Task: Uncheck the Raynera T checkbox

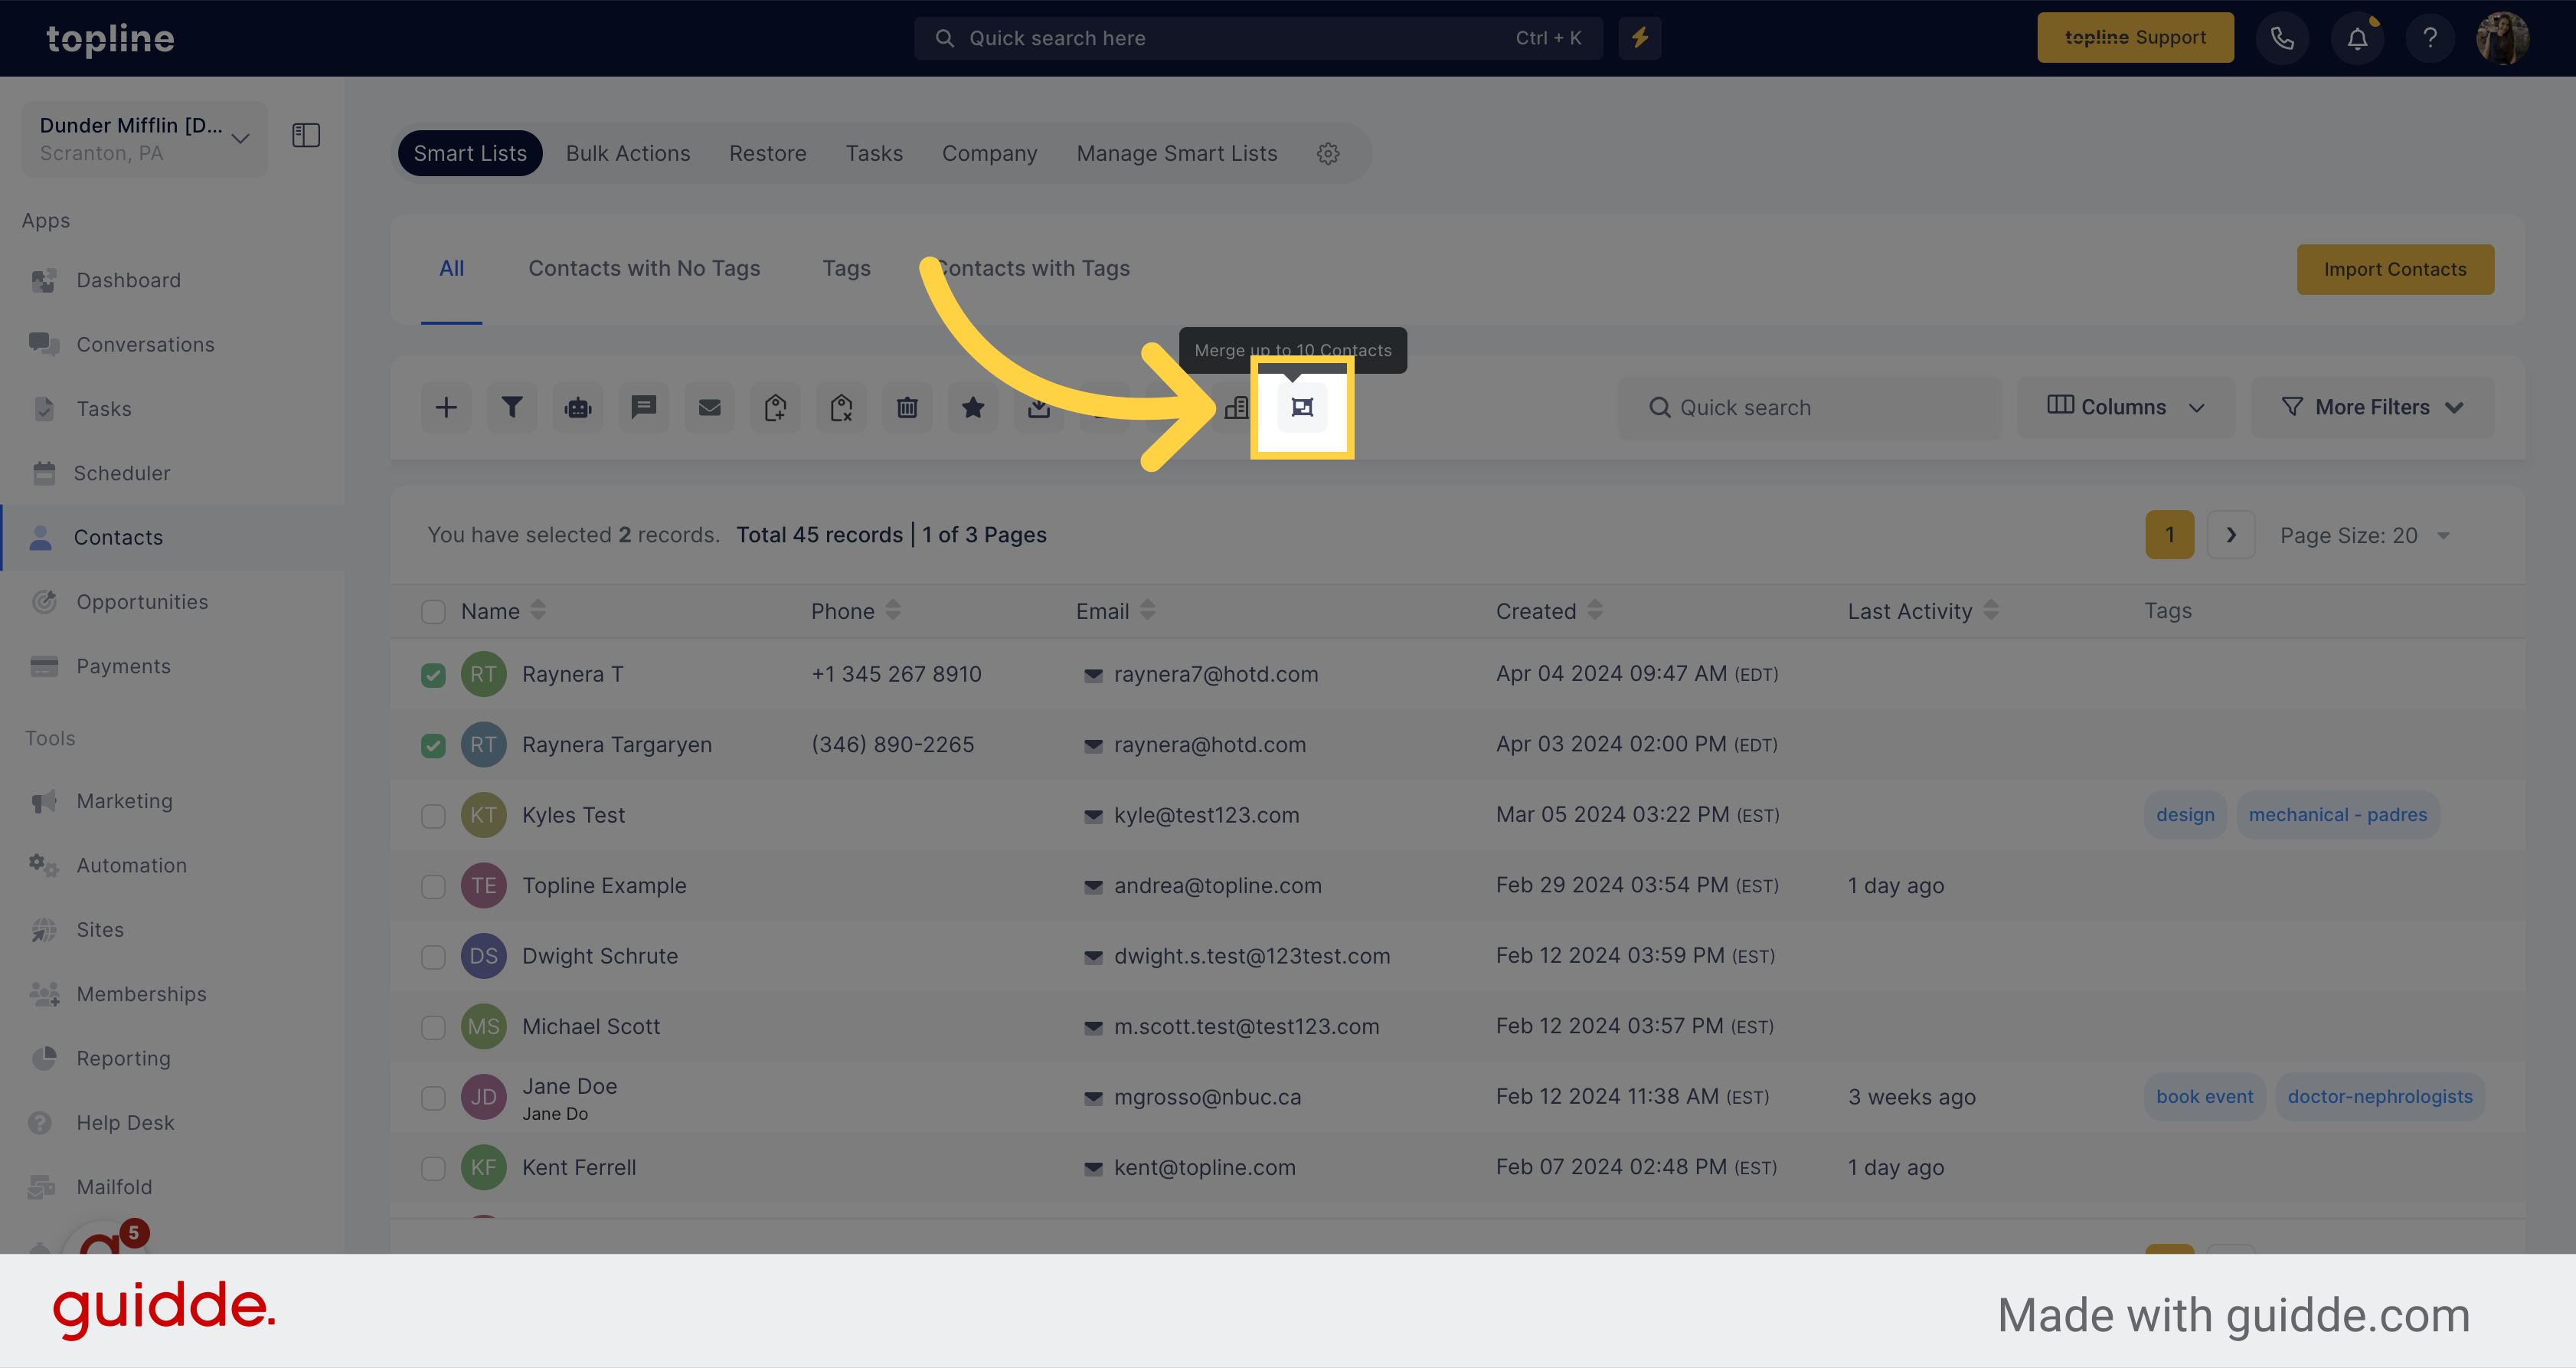Action: point(433,675)
